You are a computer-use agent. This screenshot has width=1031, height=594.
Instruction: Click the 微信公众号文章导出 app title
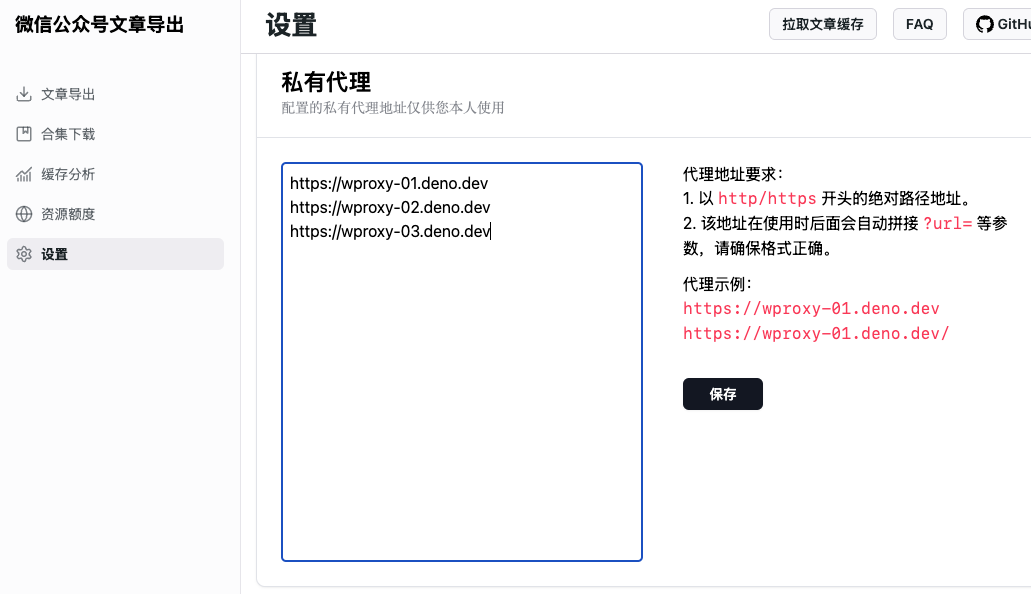(x=99, y=24)
